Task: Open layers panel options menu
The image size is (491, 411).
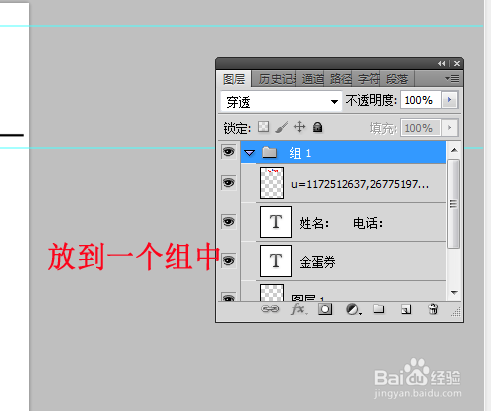Action: click(x=452, y=79)
